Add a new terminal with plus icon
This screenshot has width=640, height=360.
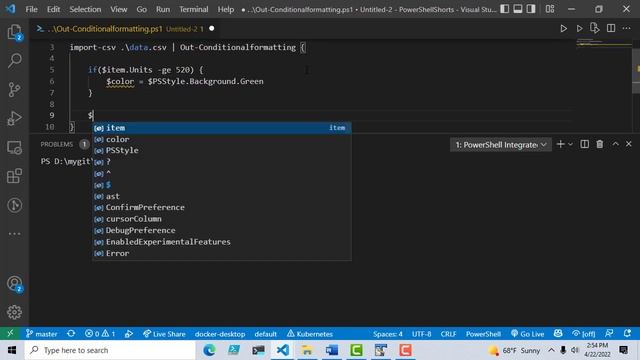(x=560, y=144)
